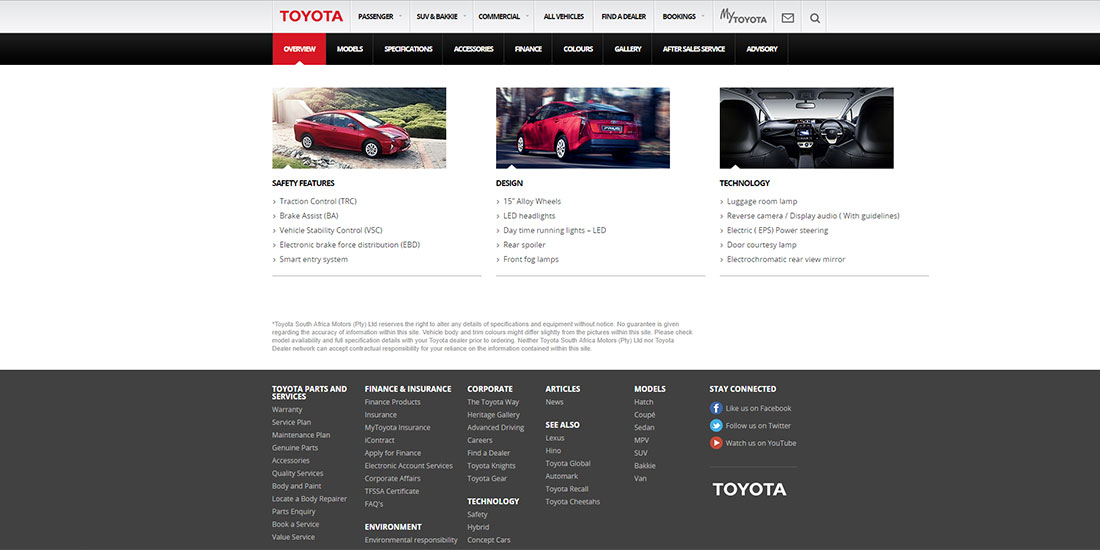1100x550 pixels.
Task: Open the Lexus link
Action: (555, 438)
